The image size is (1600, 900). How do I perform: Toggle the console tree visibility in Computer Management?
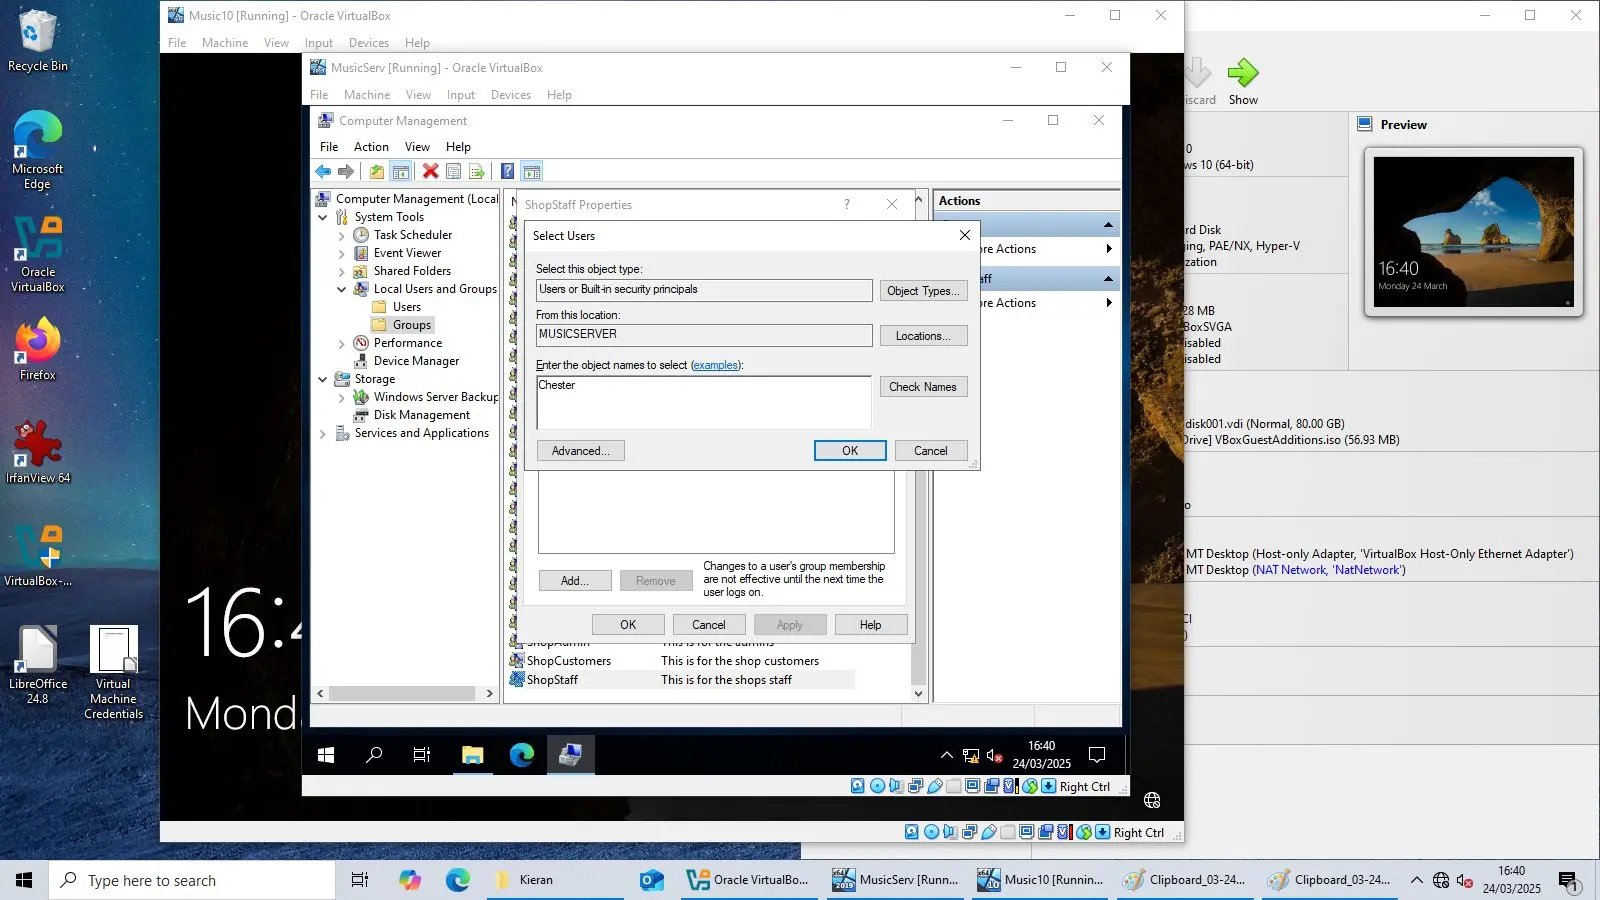401,171
